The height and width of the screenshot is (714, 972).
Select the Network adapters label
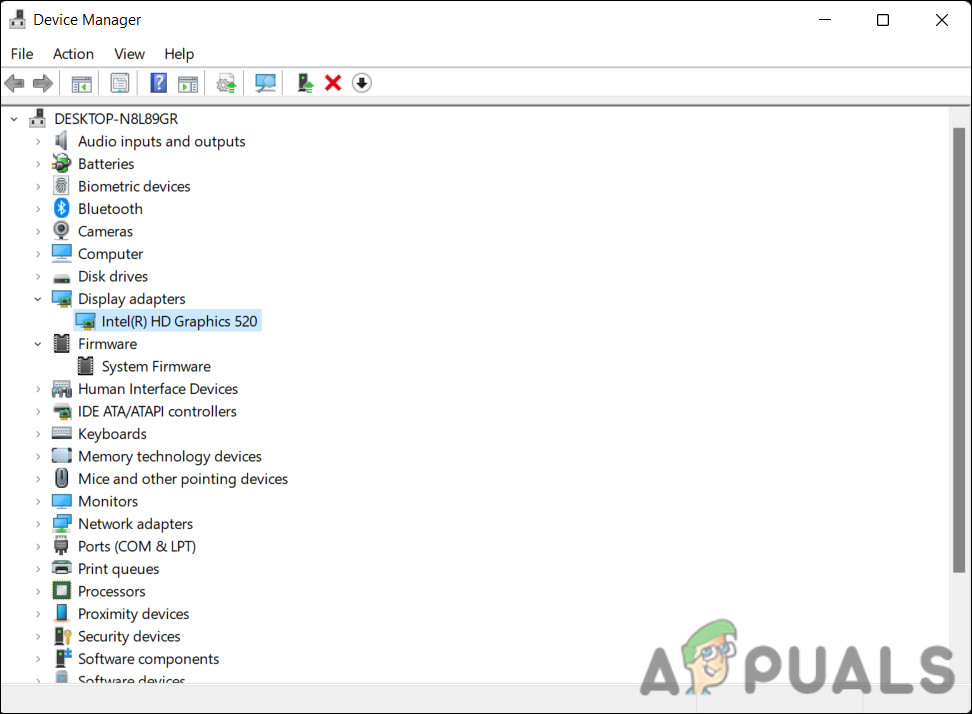[x=135, y=524]
